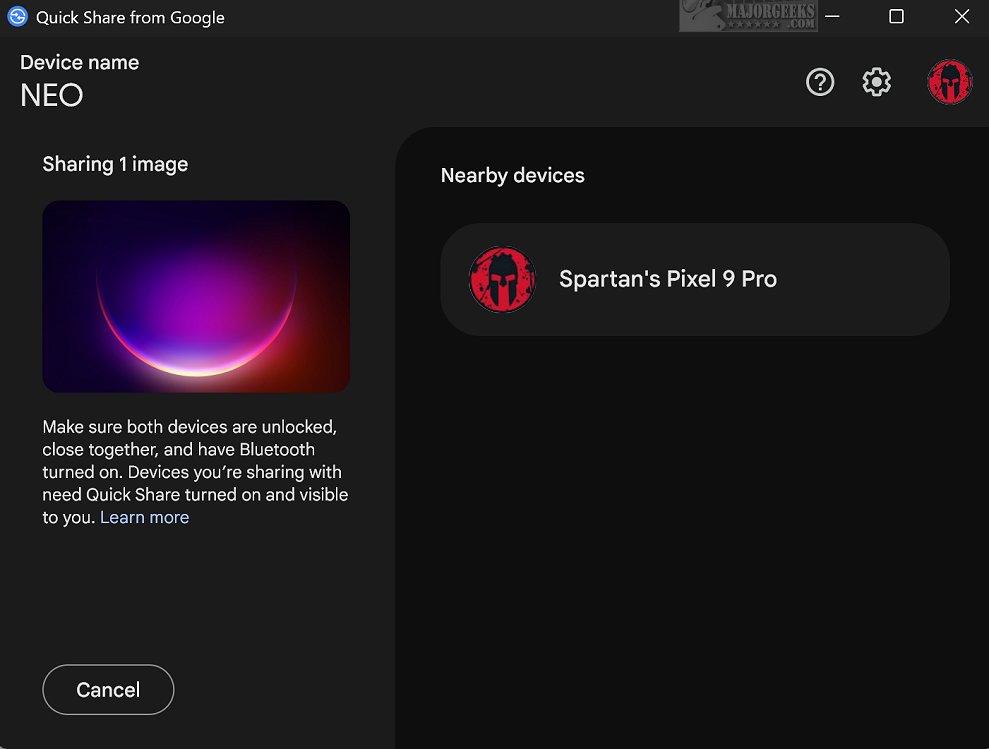The width and height of the screenshot is (989, 749).
Task: Click the device name NEO
Action: (52, 95)
